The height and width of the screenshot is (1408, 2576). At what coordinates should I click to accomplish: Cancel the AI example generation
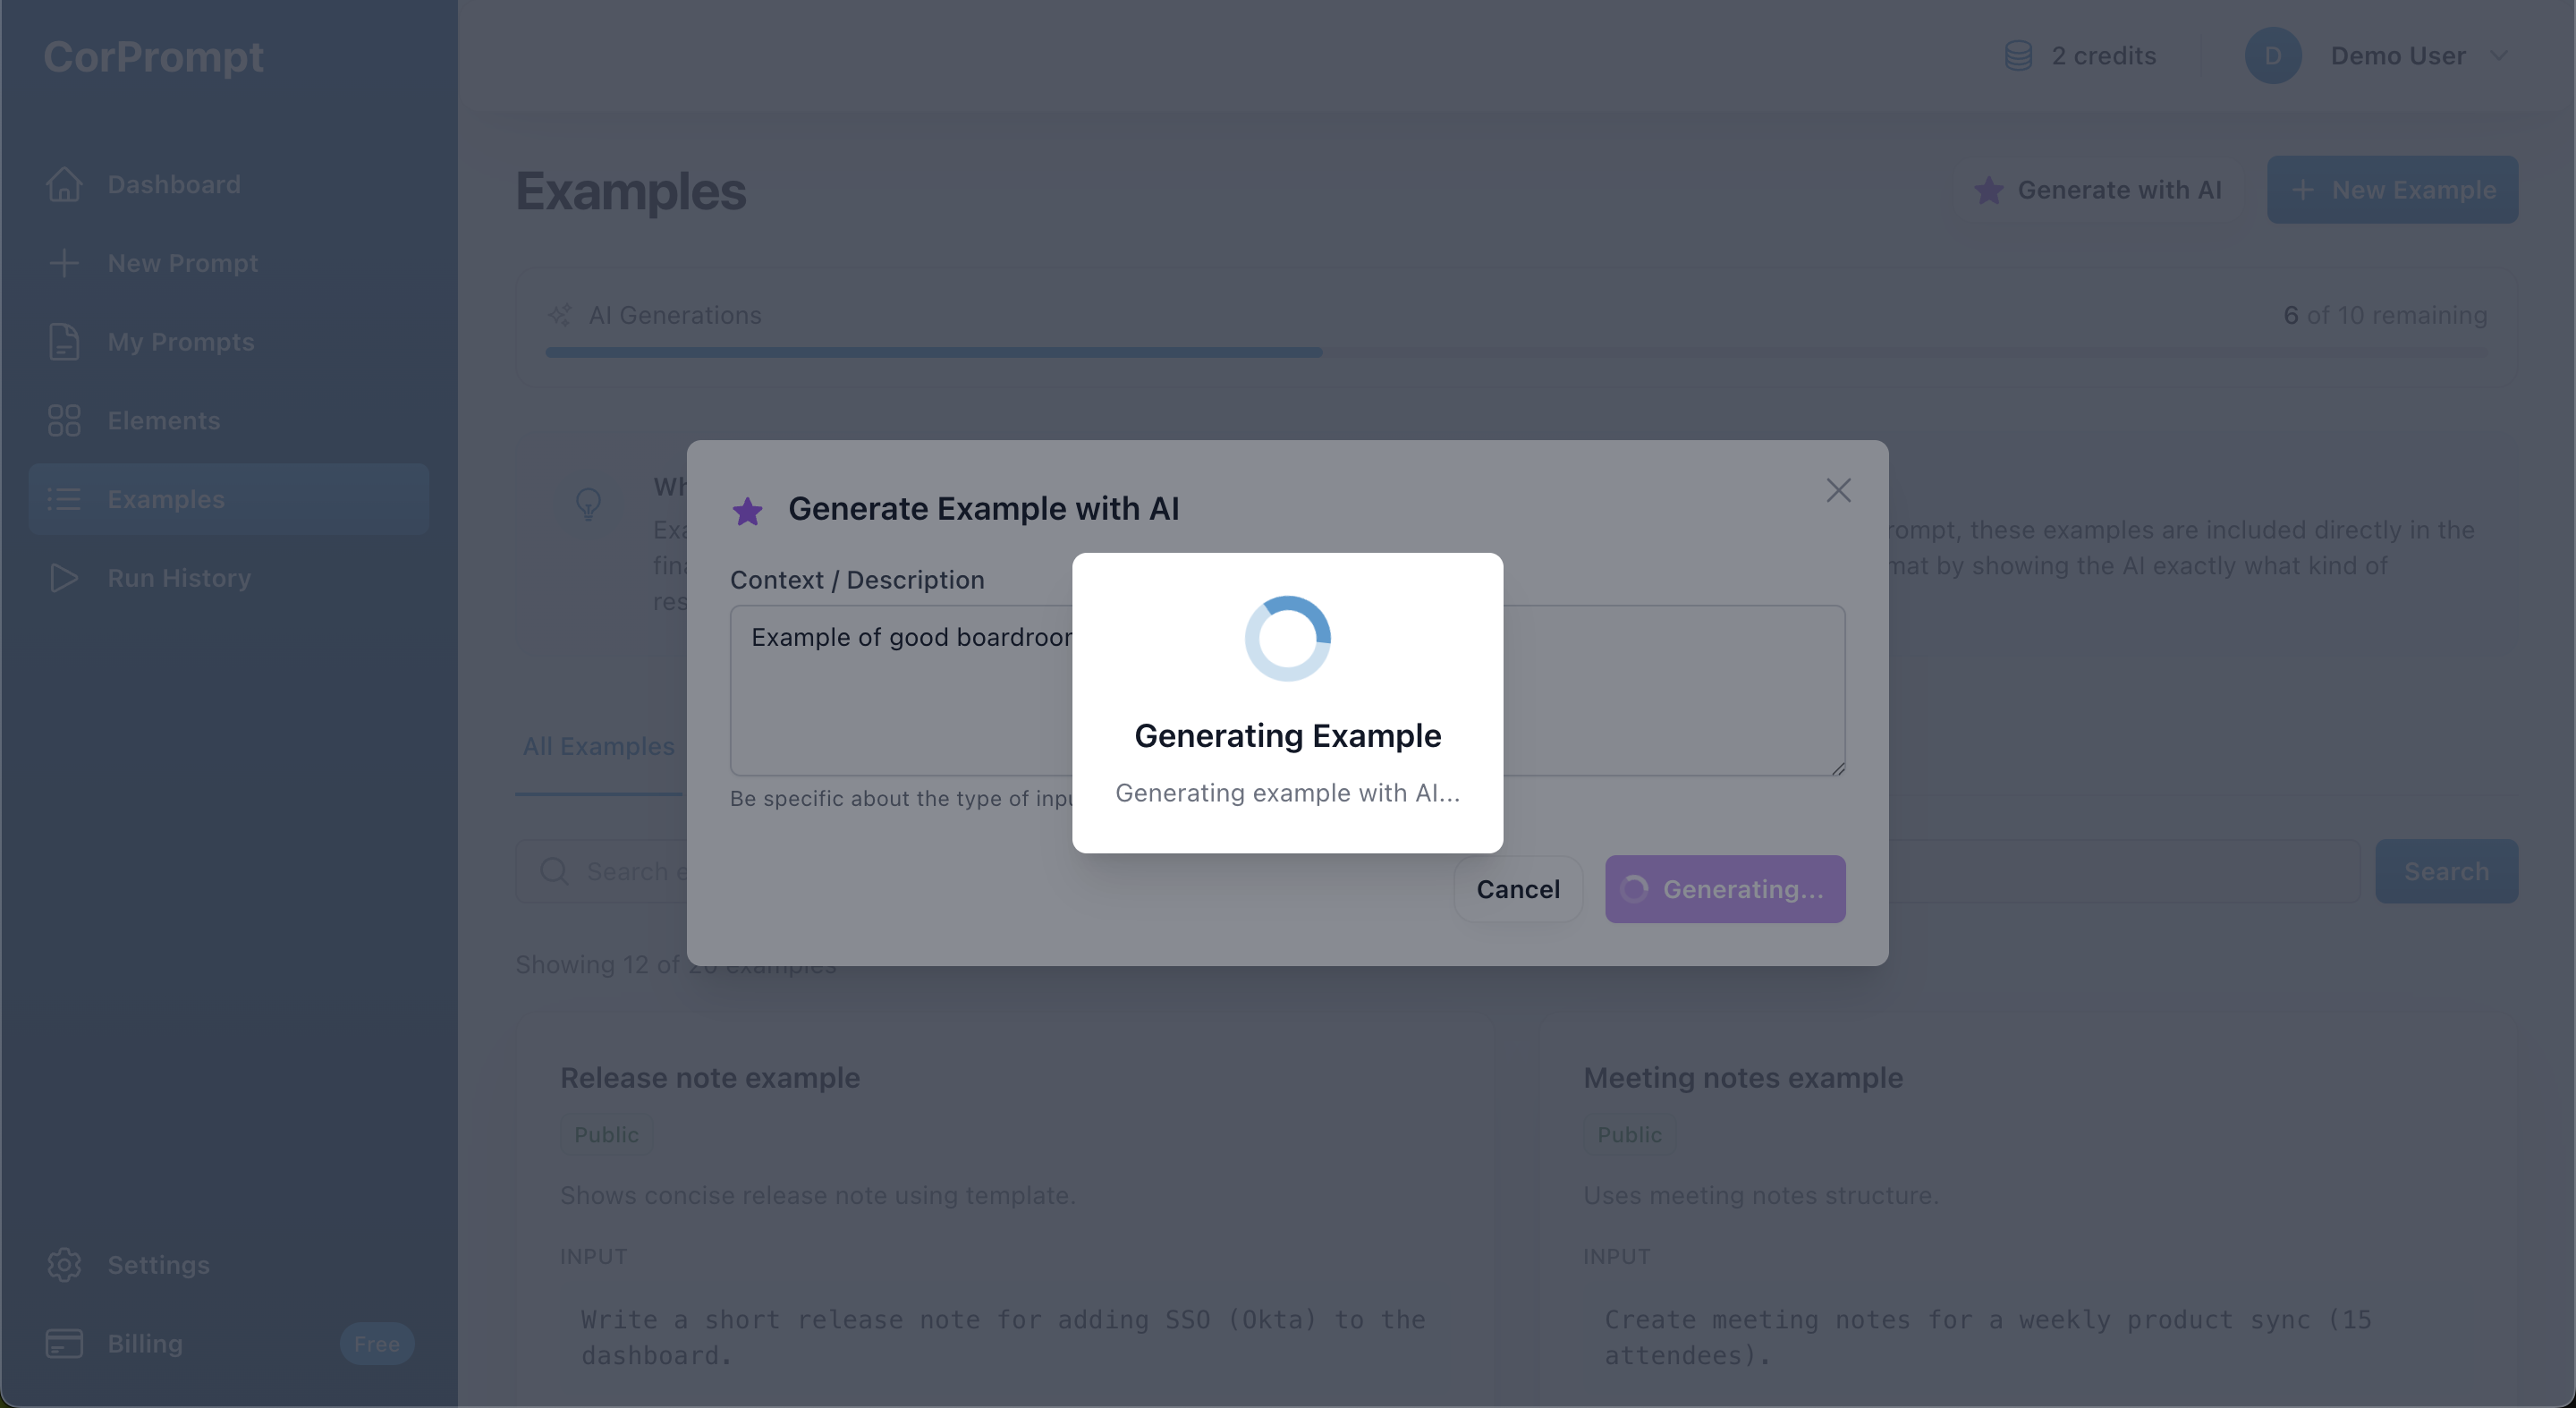[x=1517, y=889]
